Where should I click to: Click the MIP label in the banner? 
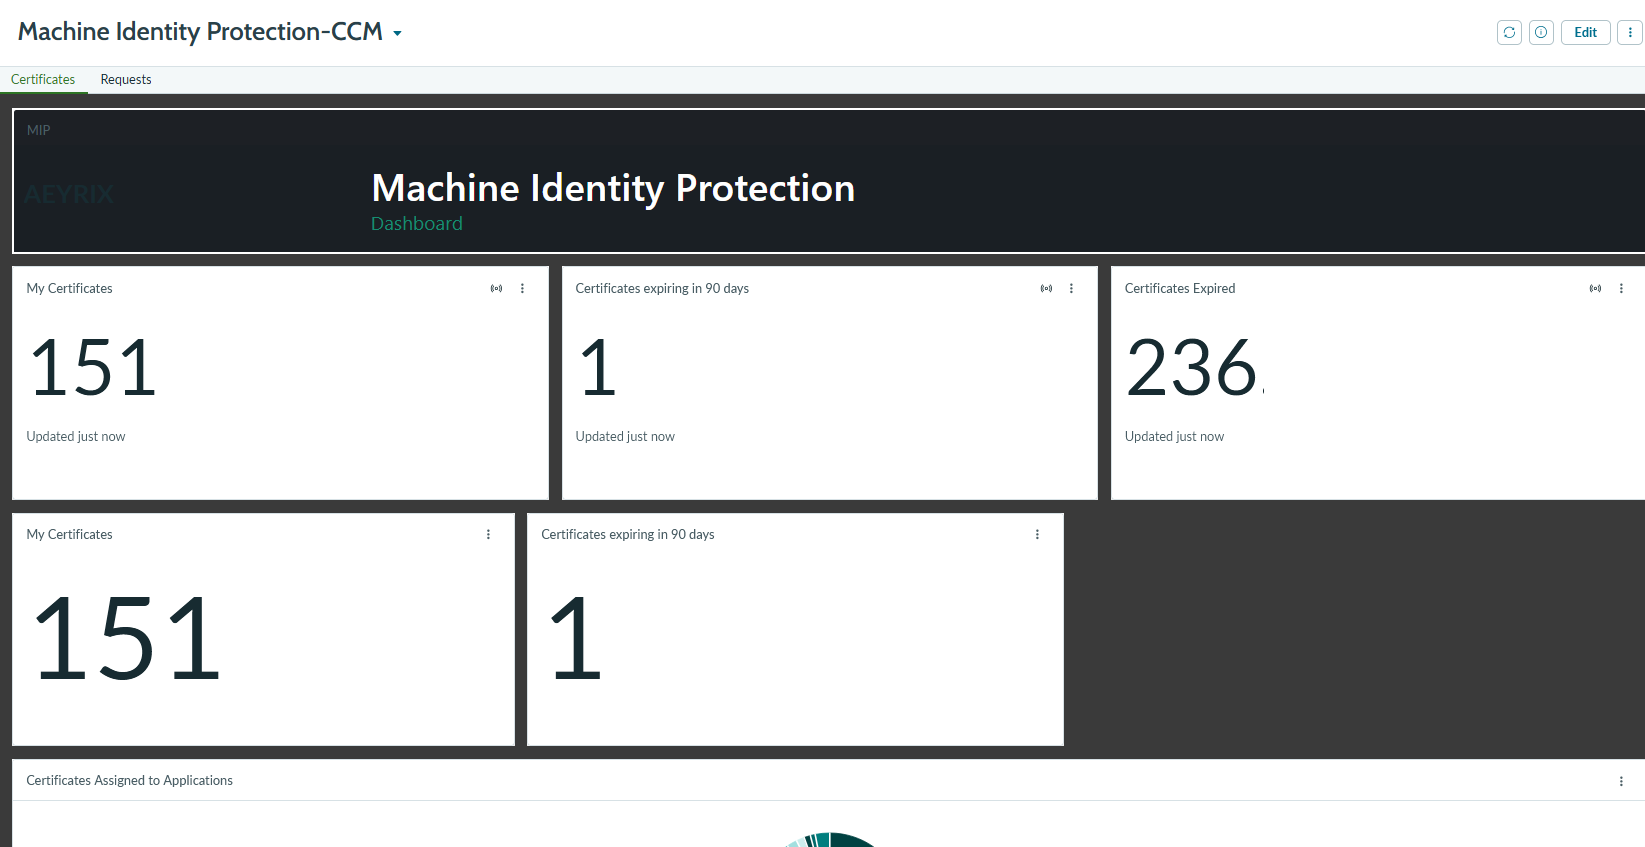[x=39, y=130]
